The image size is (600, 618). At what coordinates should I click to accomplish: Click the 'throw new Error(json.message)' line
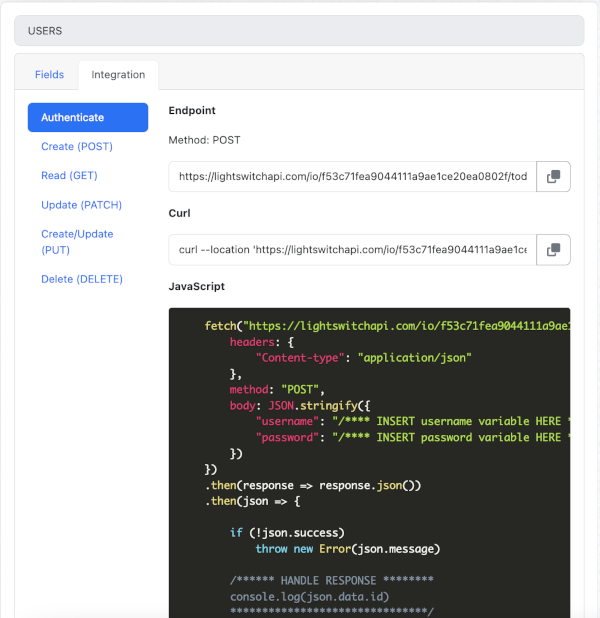point(348,549)
